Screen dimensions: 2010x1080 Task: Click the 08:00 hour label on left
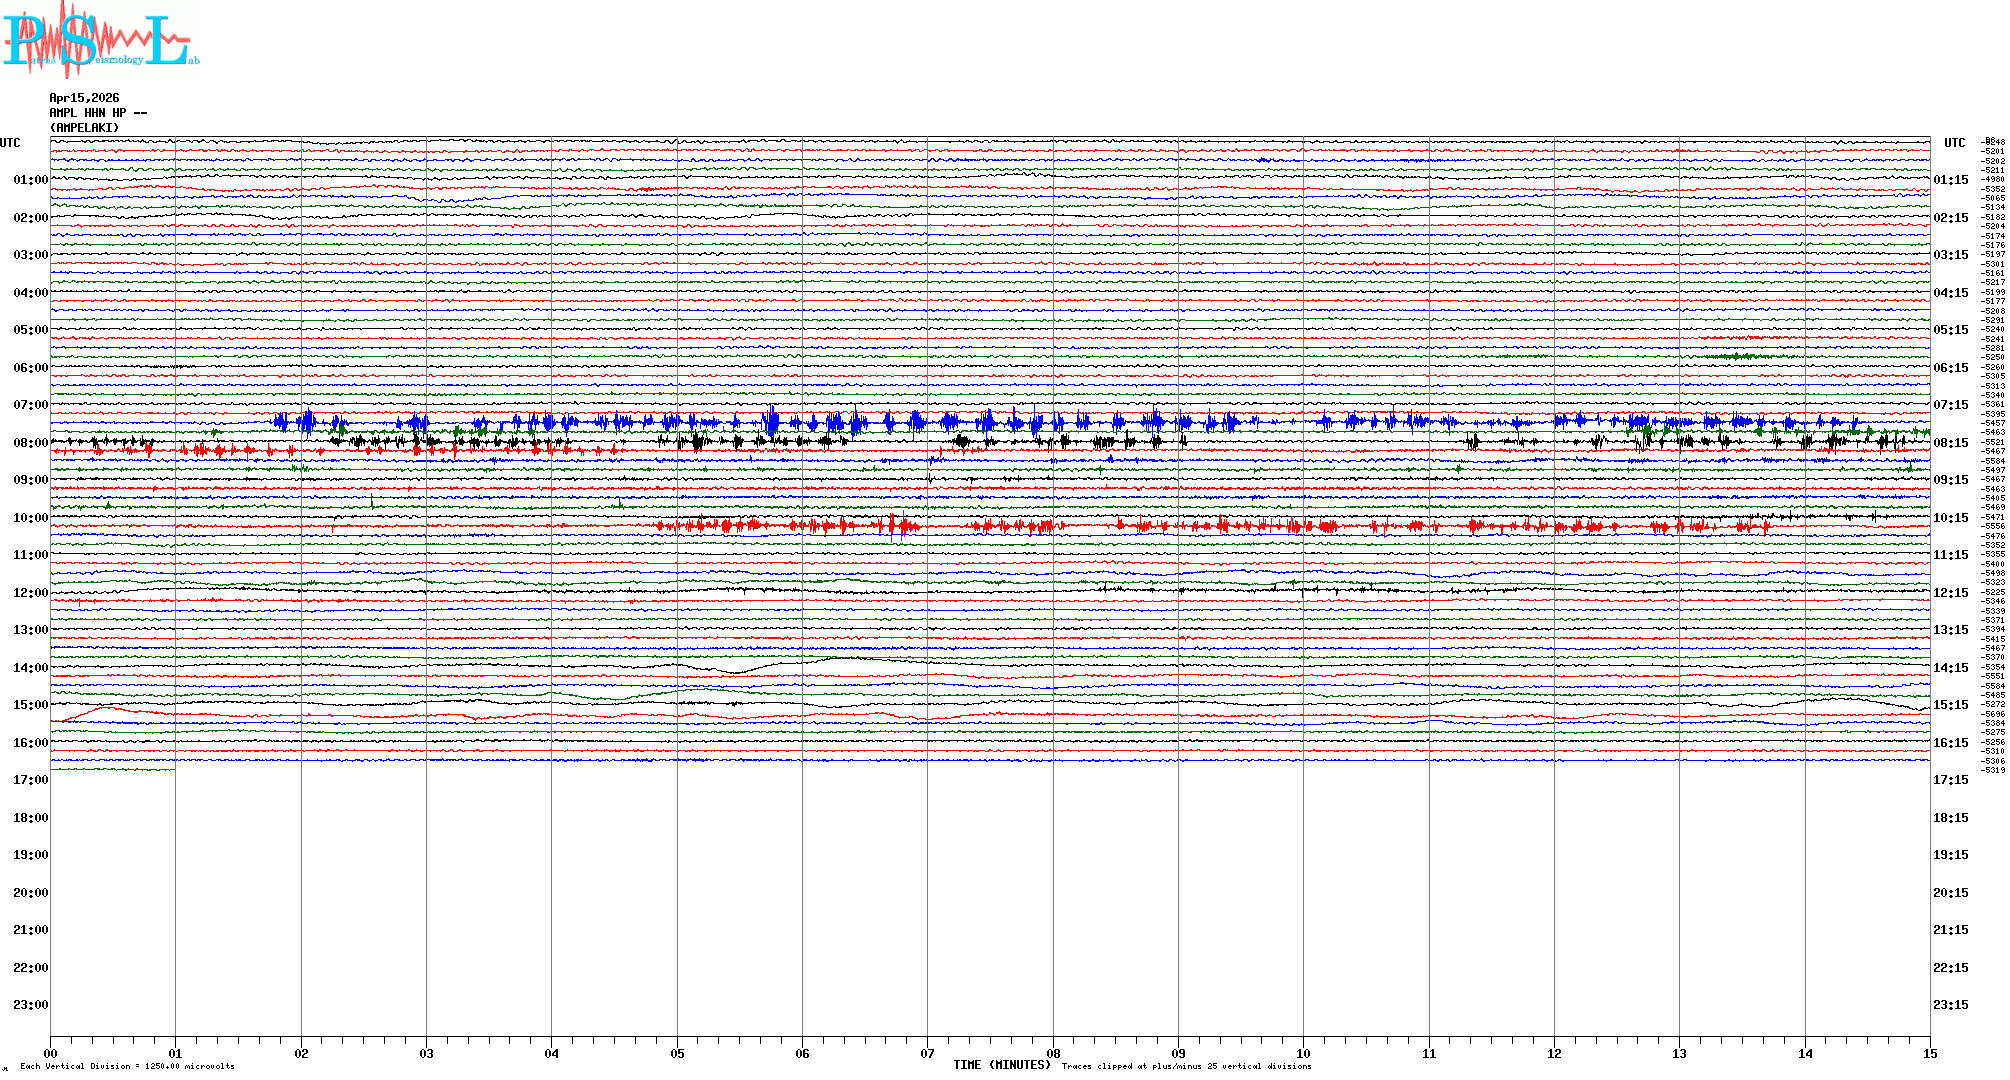pyautogui.click(x=30, y=443)
